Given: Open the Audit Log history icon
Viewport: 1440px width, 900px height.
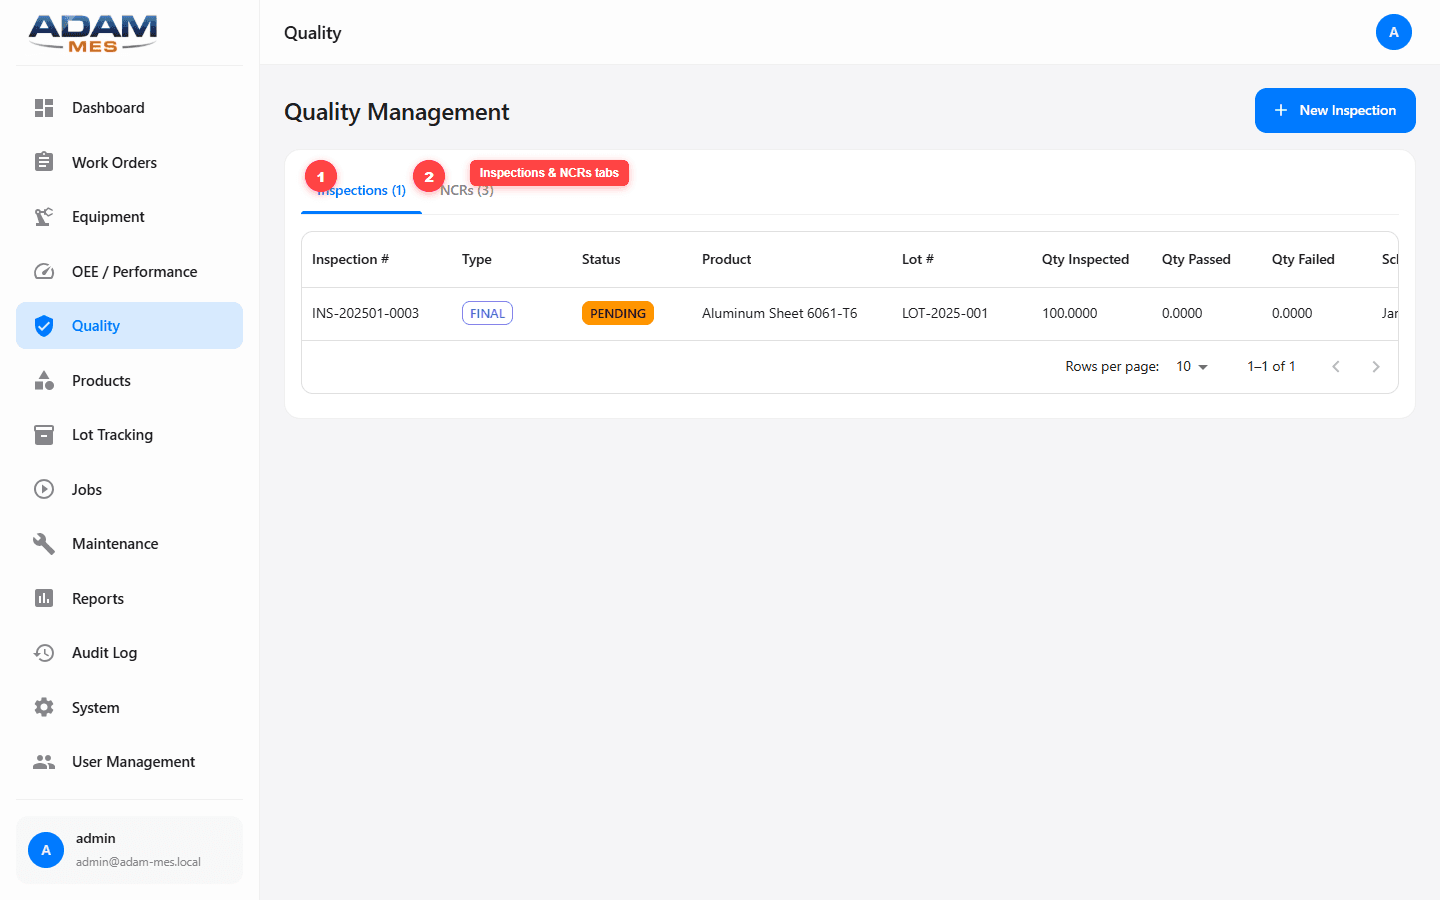Looking at the screenshot, I should (x=44, y=652).
